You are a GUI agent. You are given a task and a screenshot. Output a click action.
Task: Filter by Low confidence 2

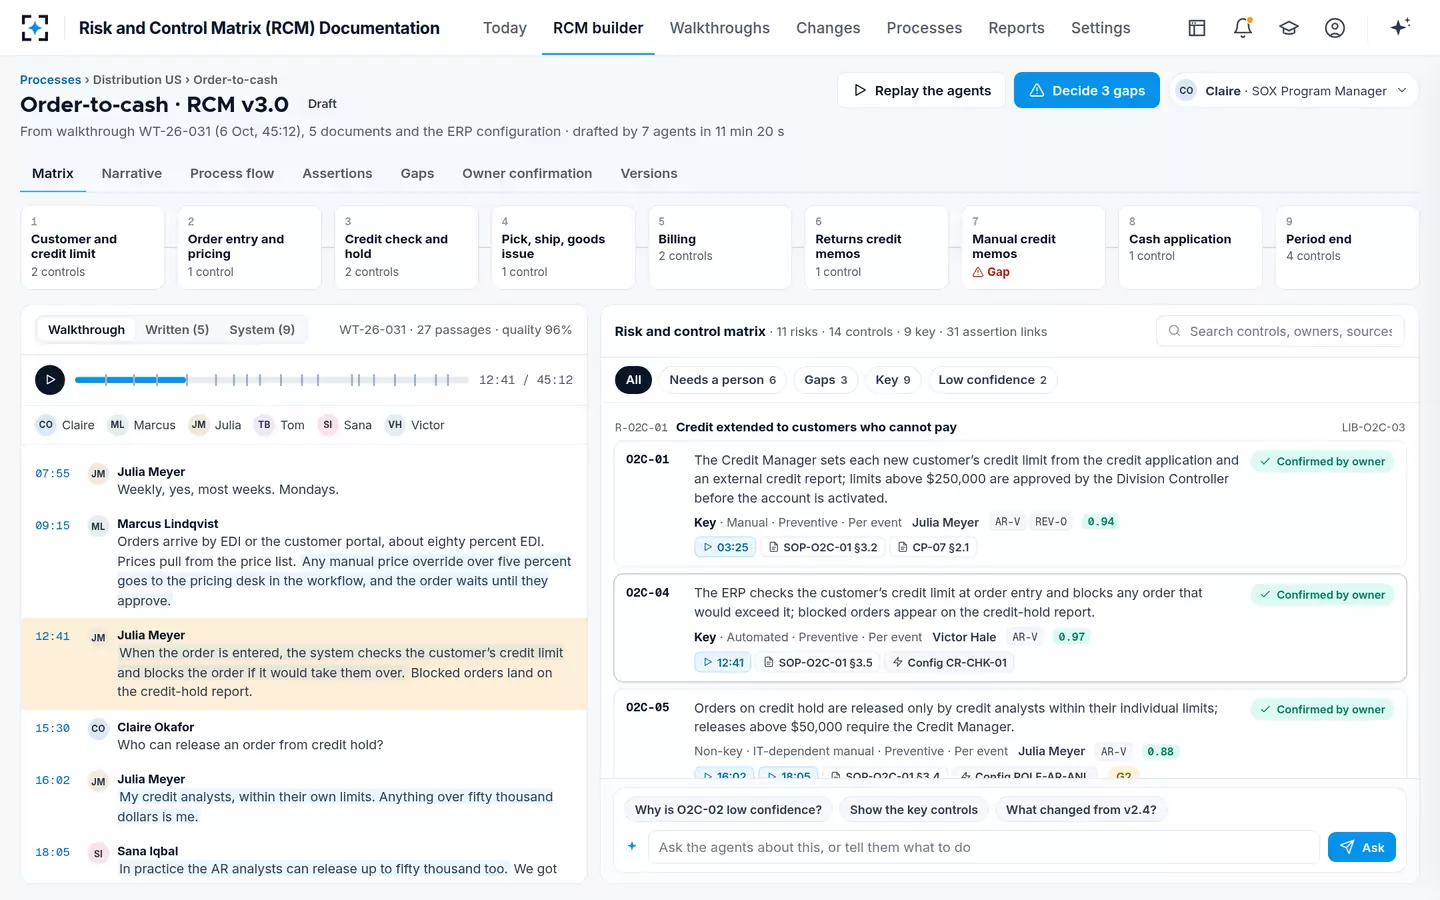[993, 380]
